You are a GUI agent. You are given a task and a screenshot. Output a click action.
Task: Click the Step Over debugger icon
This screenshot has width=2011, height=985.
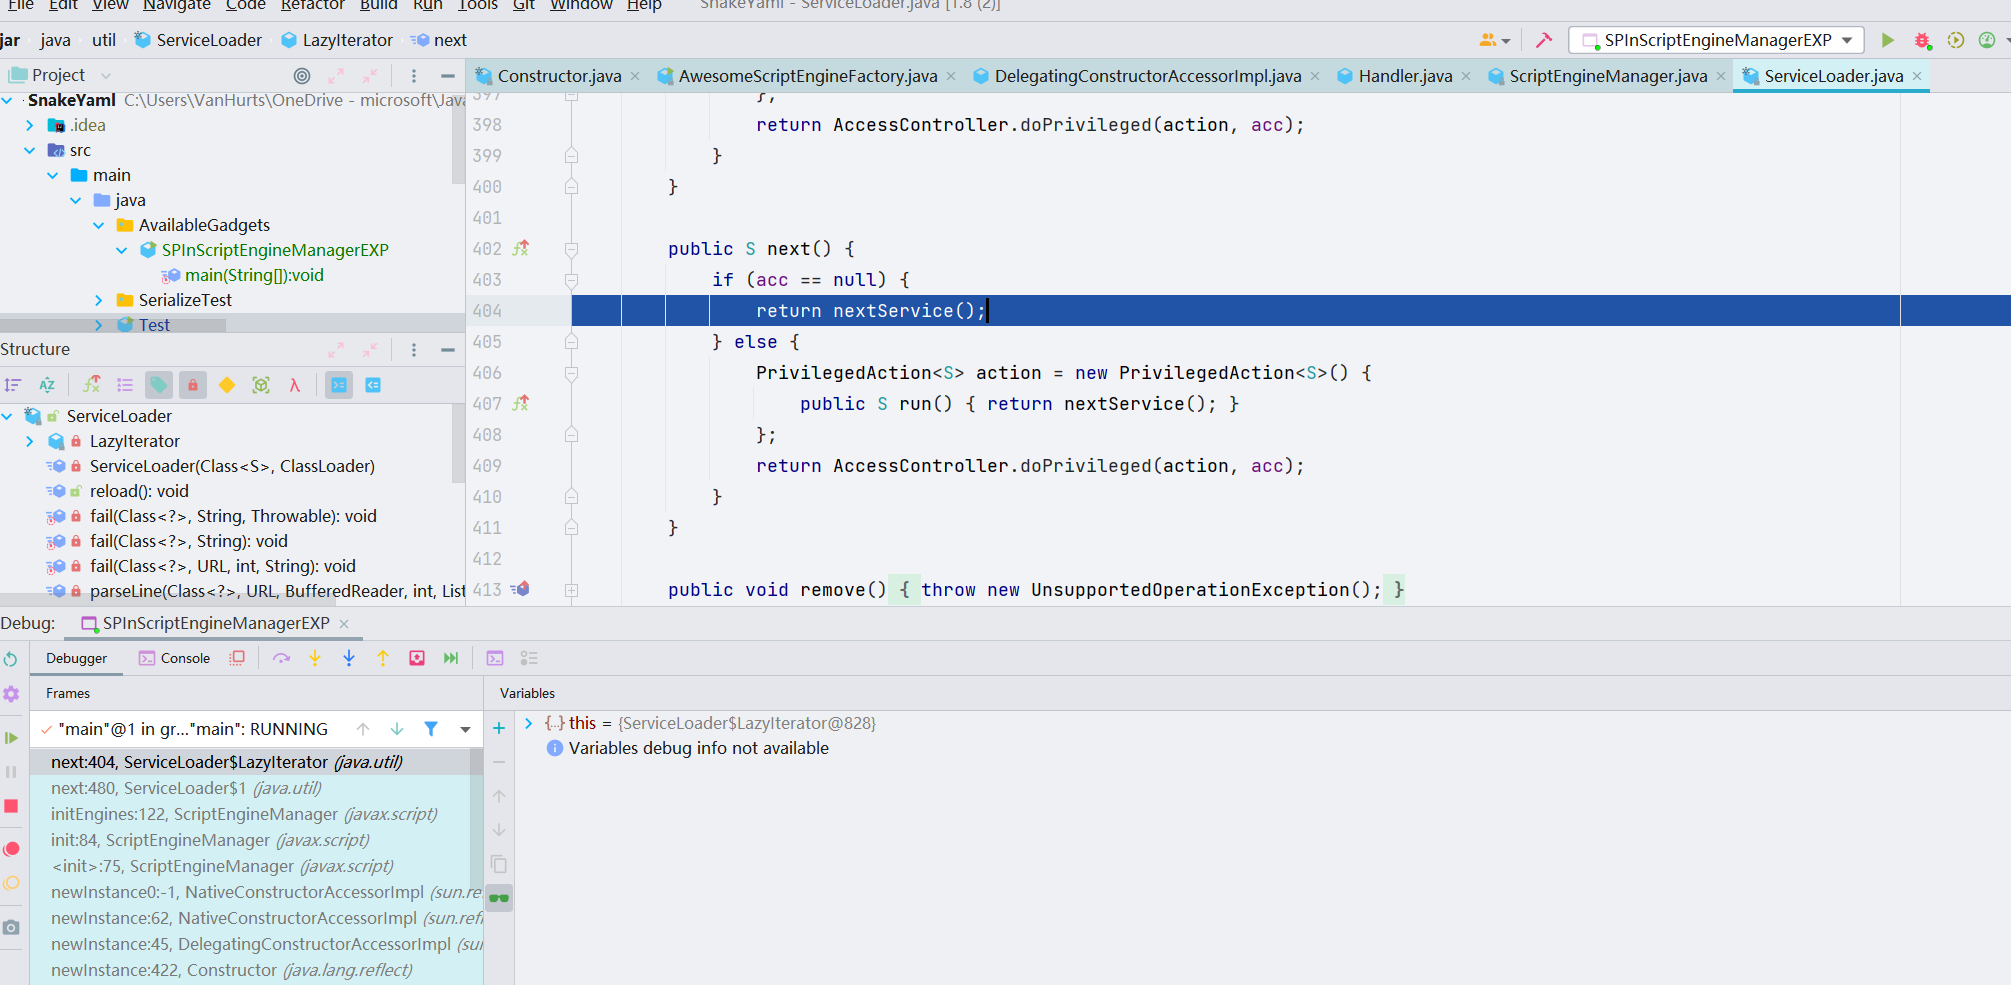[281, 658]
